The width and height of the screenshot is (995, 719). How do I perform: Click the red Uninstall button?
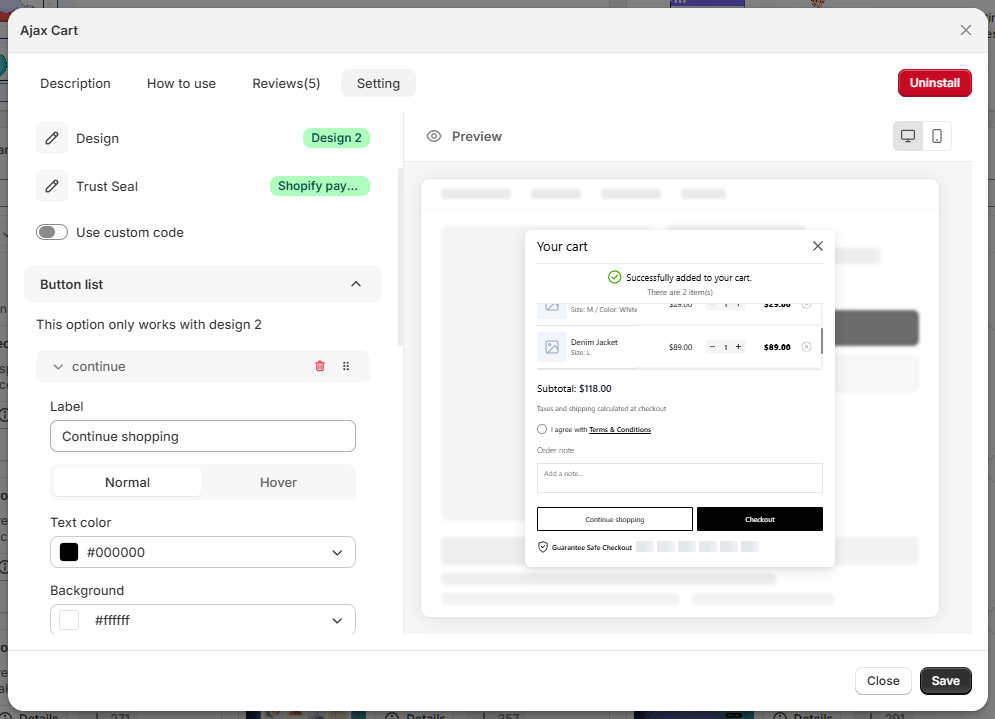coord(935,83)
